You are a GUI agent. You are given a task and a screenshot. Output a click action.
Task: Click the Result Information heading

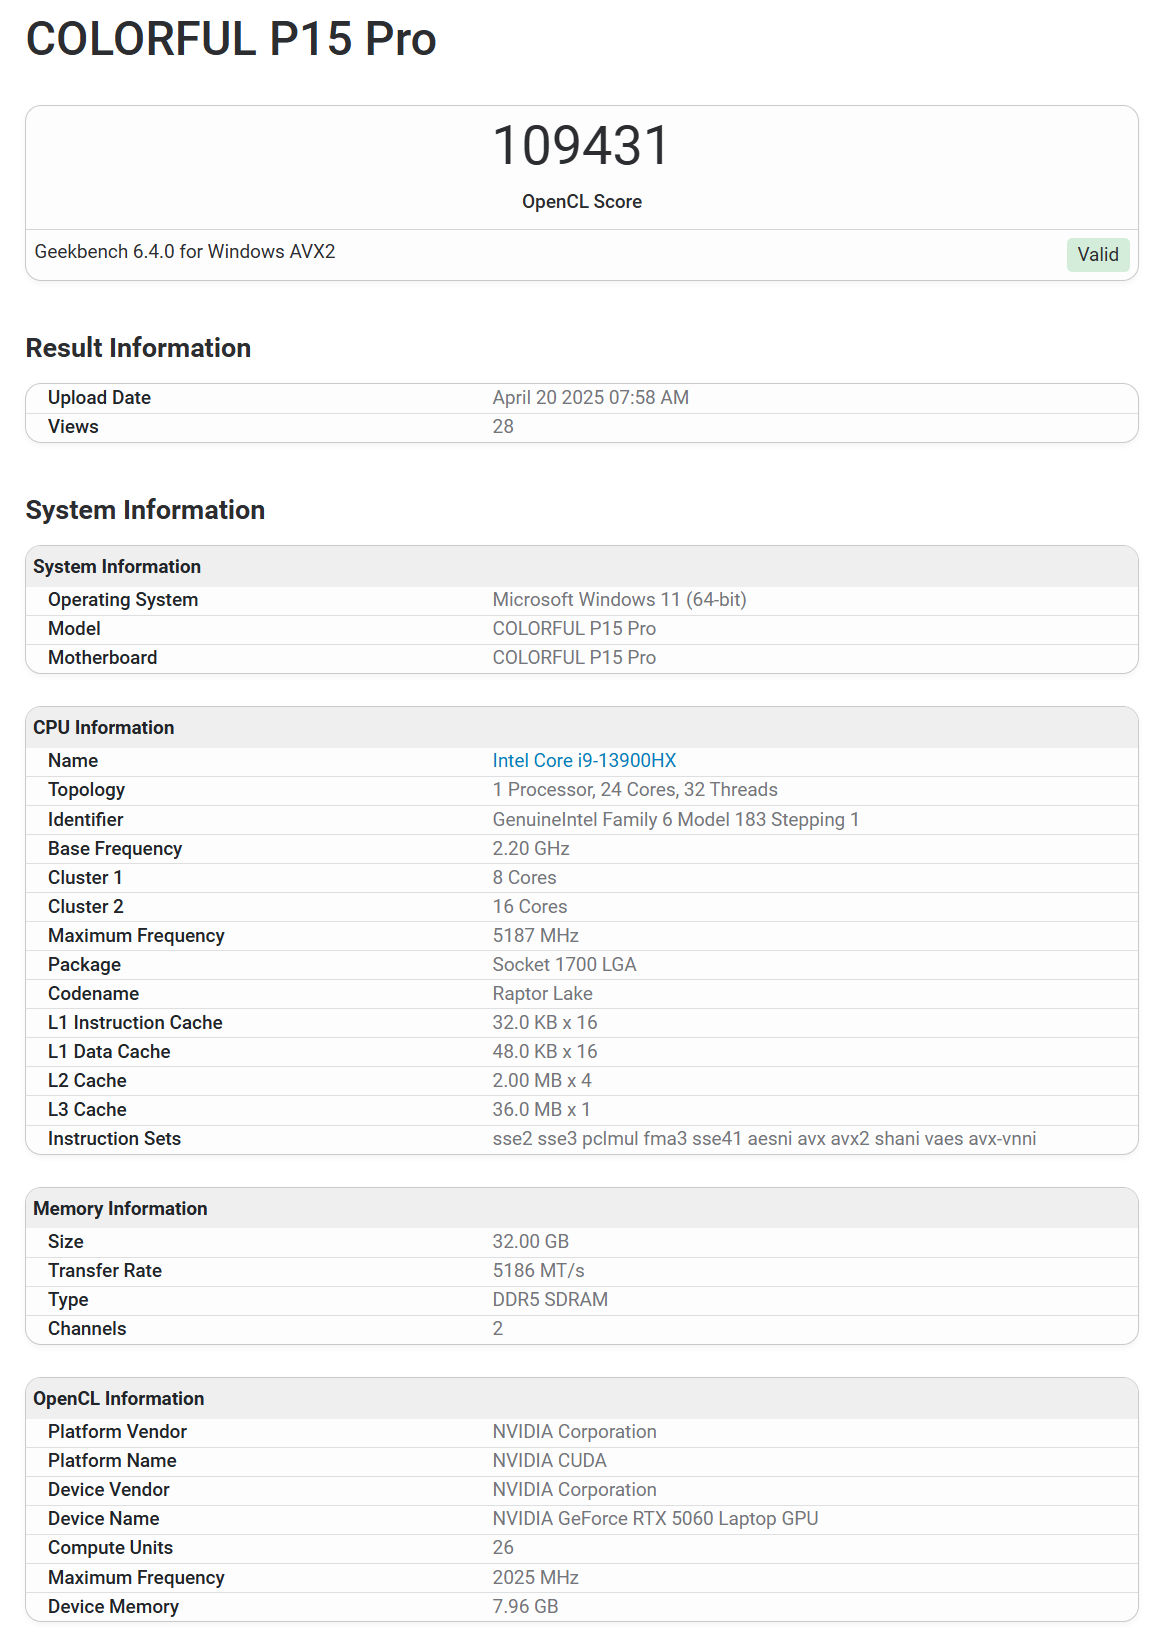pos(138,348)
